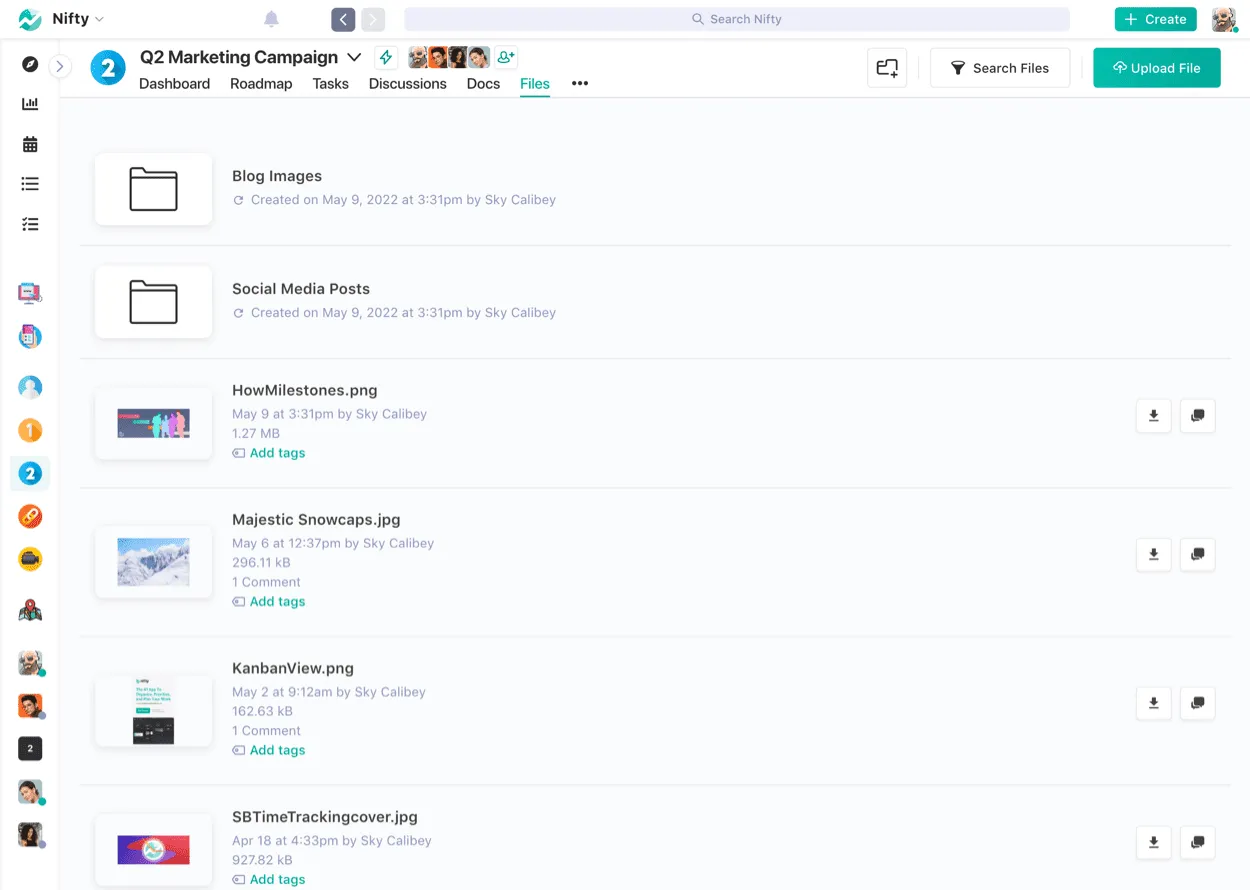Screen dimensions: 1250x890
Task: Open the notifications bell icon
Action: [x=269, y=18]
